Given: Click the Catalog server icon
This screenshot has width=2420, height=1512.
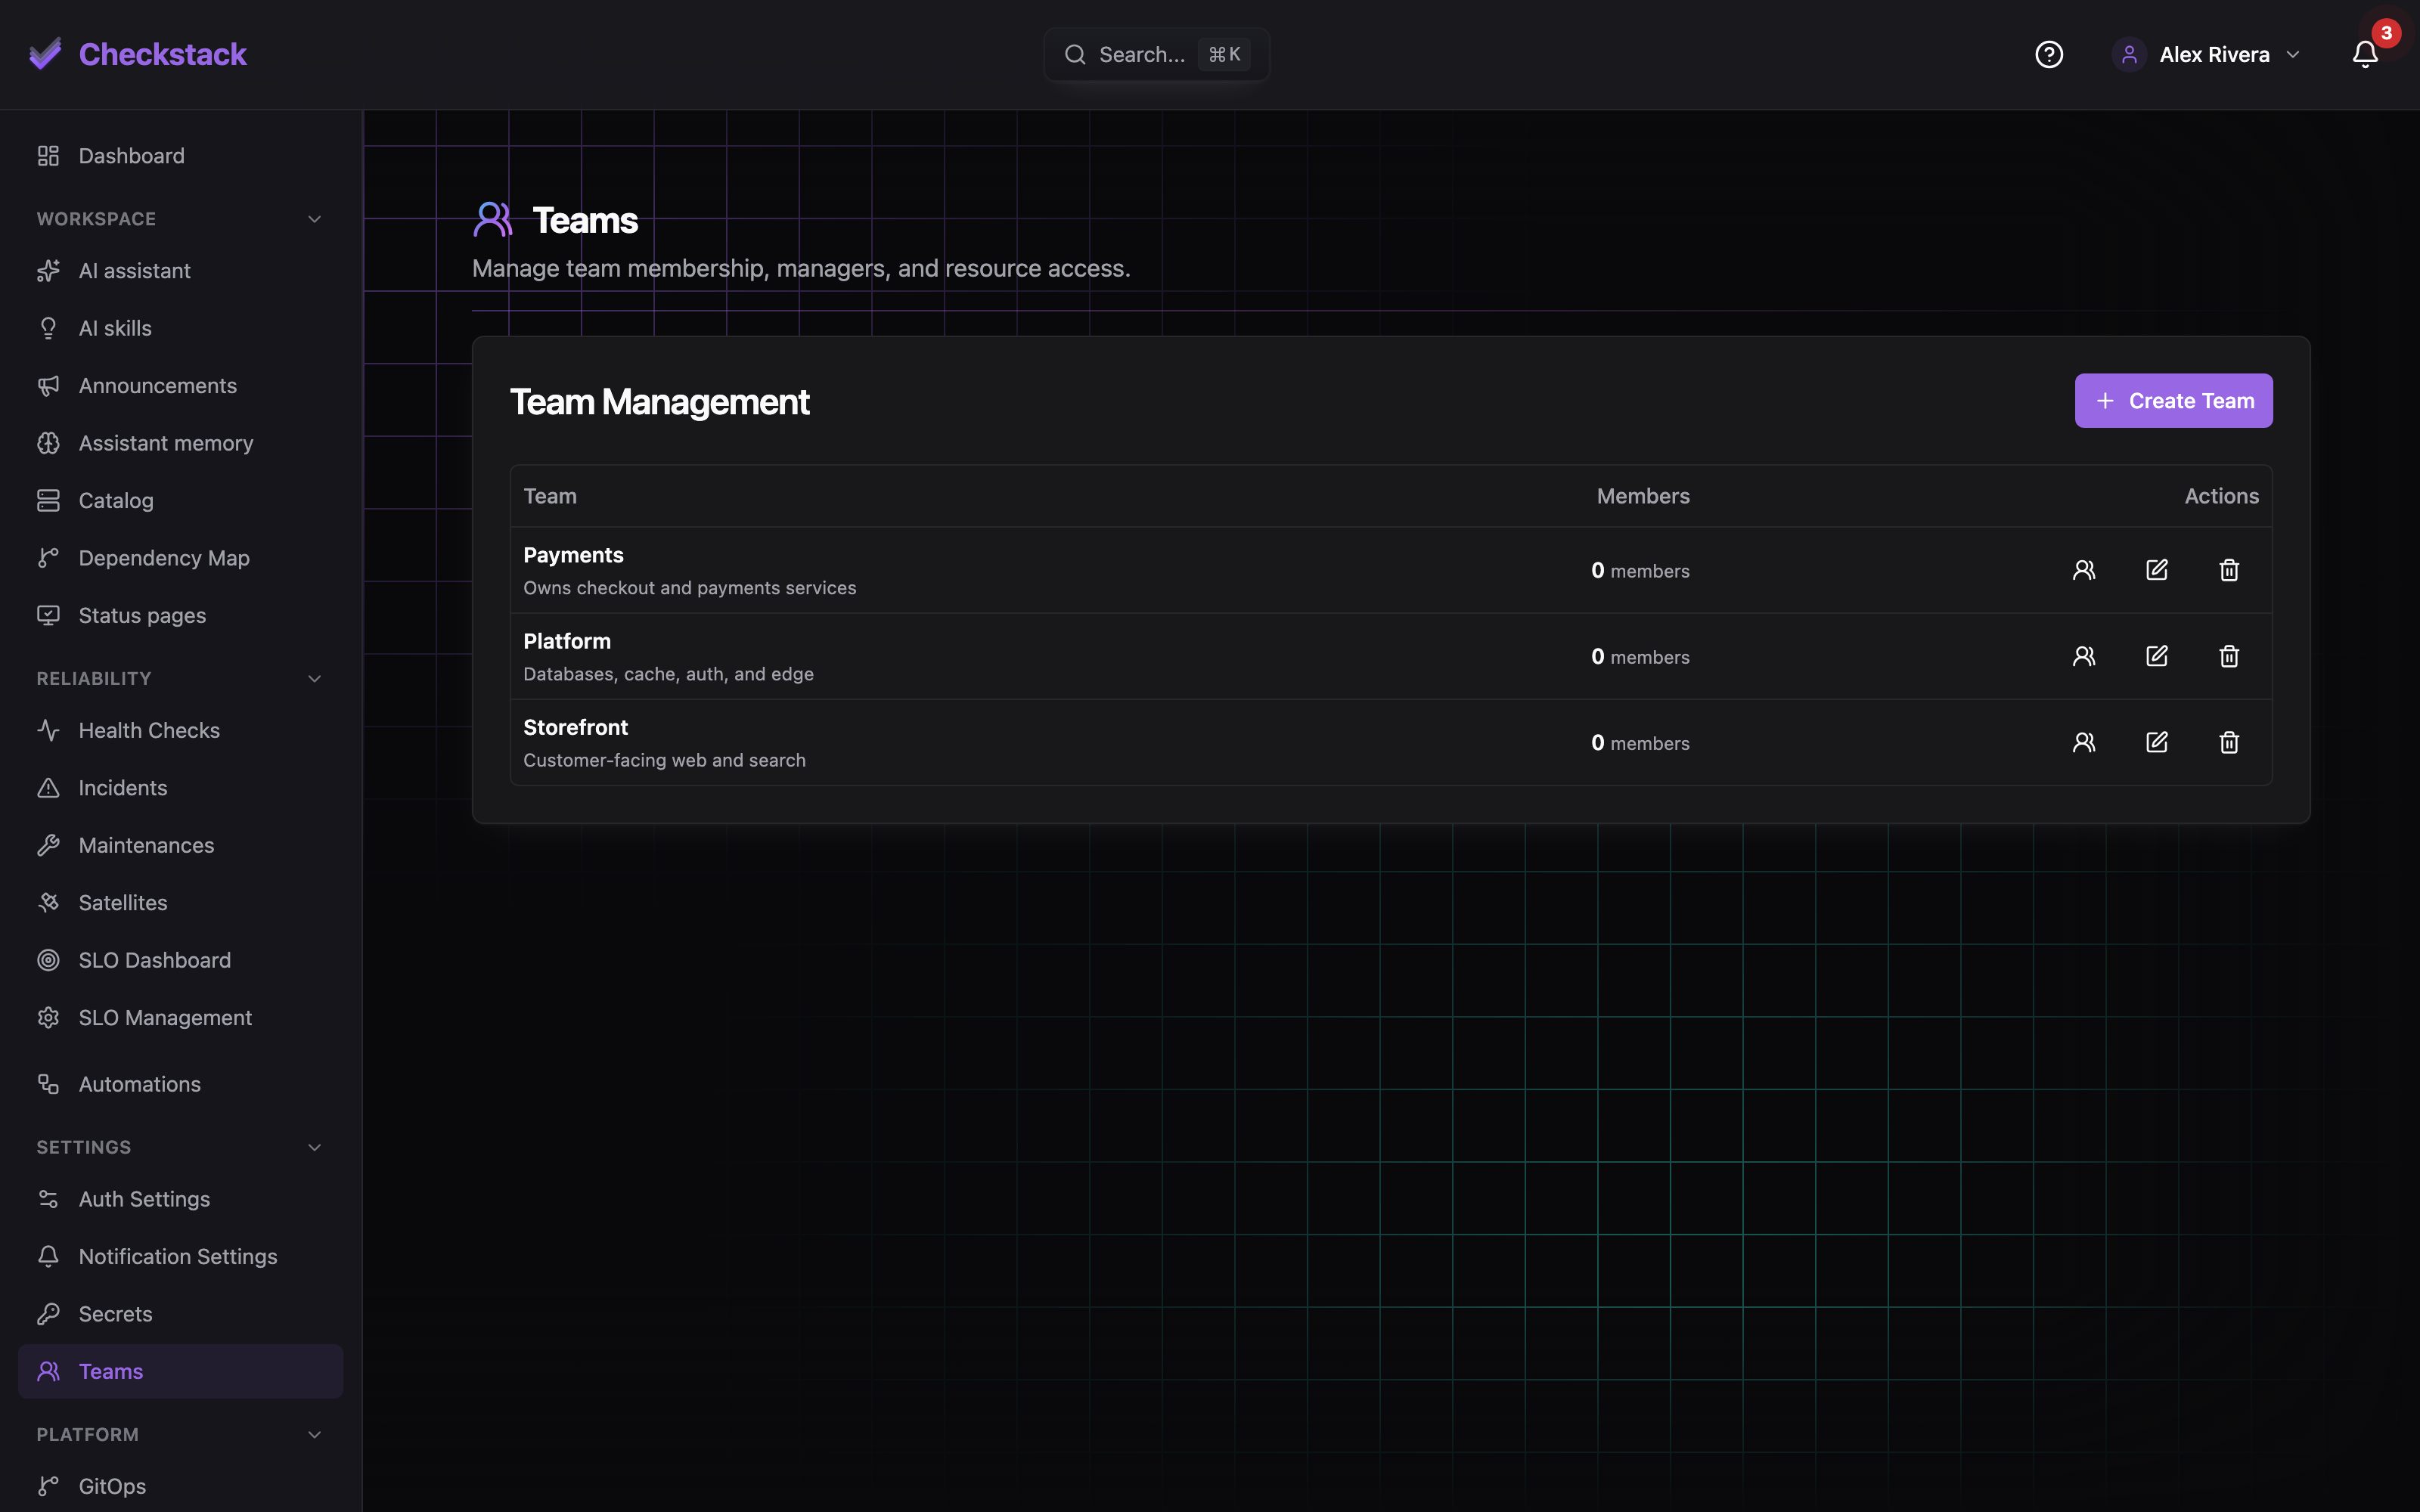Looking at the screenshot, I should pyautogui.click(x=48, y=501).
